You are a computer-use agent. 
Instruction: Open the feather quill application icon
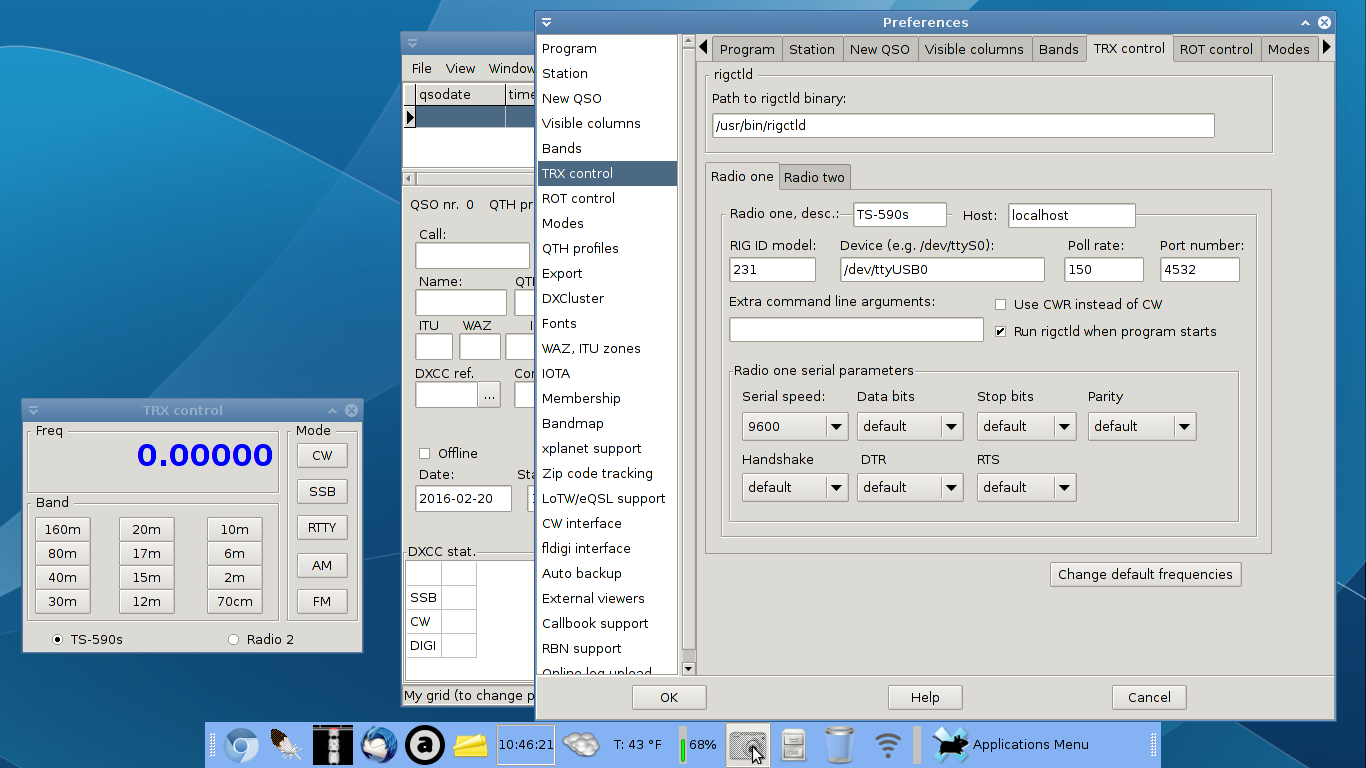(x=286, y=745)
